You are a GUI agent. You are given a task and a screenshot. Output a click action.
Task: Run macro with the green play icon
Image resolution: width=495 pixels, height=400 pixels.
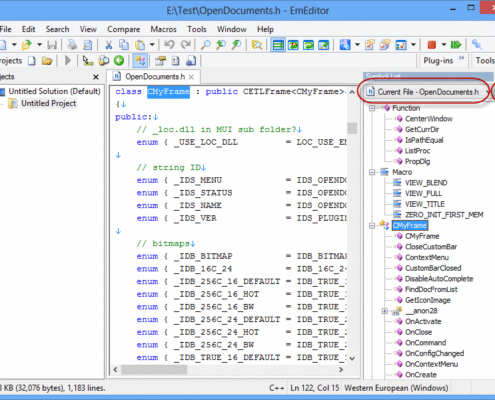(x=456, y=45)
